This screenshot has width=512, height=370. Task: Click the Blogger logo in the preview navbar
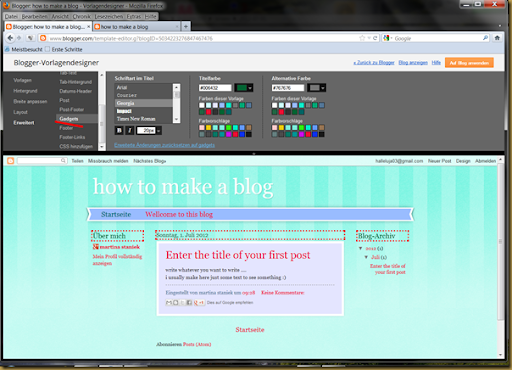click(x=10, y=161)
